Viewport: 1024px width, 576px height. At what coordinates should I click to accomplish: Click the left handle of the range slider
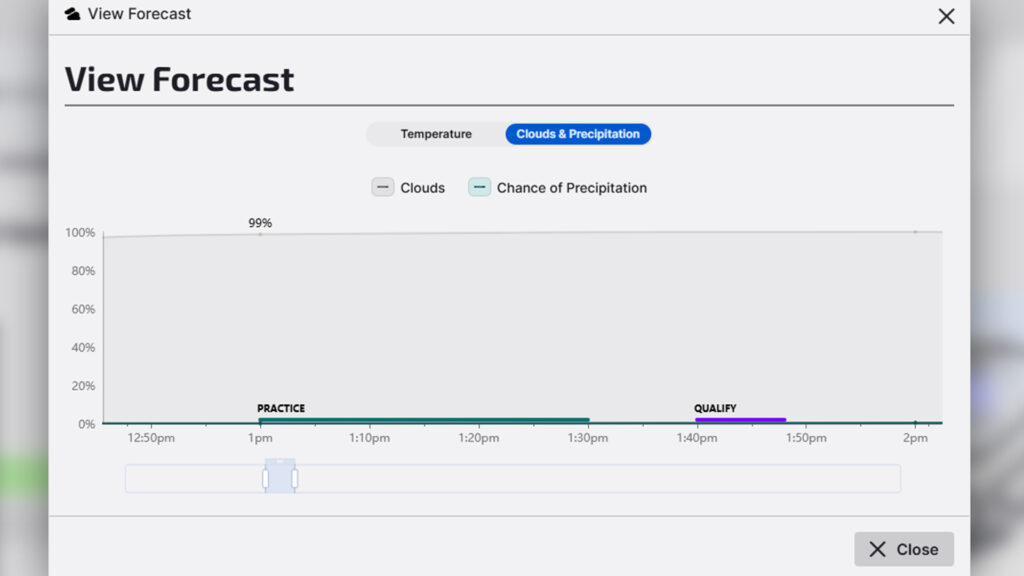coord(265,479)
